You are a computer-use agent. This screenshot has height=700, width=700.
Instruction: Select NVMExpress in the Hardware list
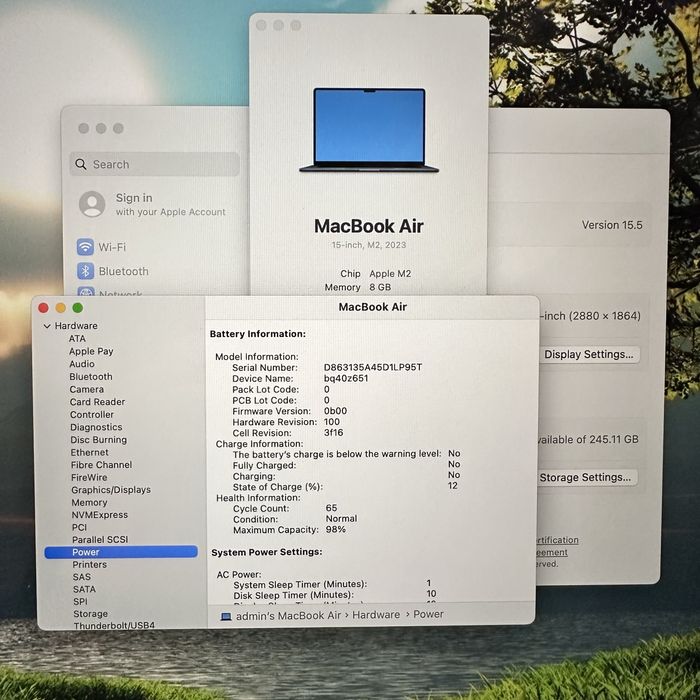[x=100, y=515]
